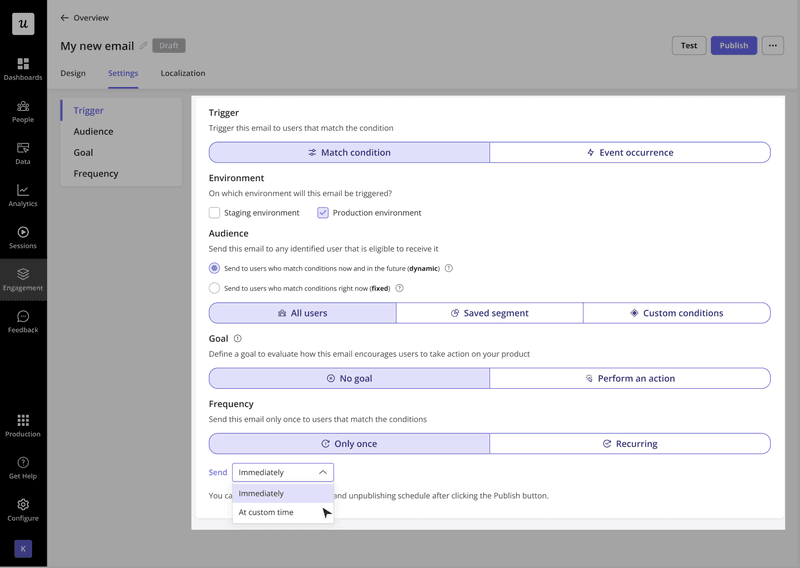Open the three-dots more options menu
Screen dimensions: 800x568
772,45
